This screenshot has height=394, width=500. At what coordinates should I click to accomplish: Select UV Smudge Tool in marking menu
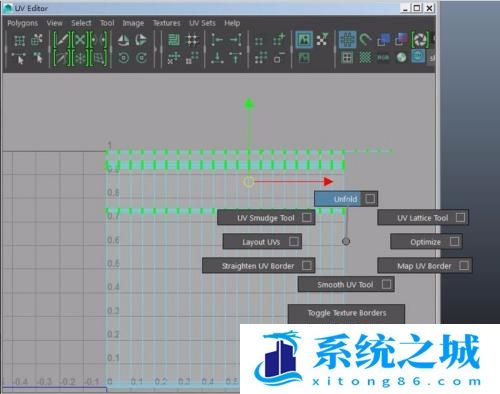coord(266,218)
